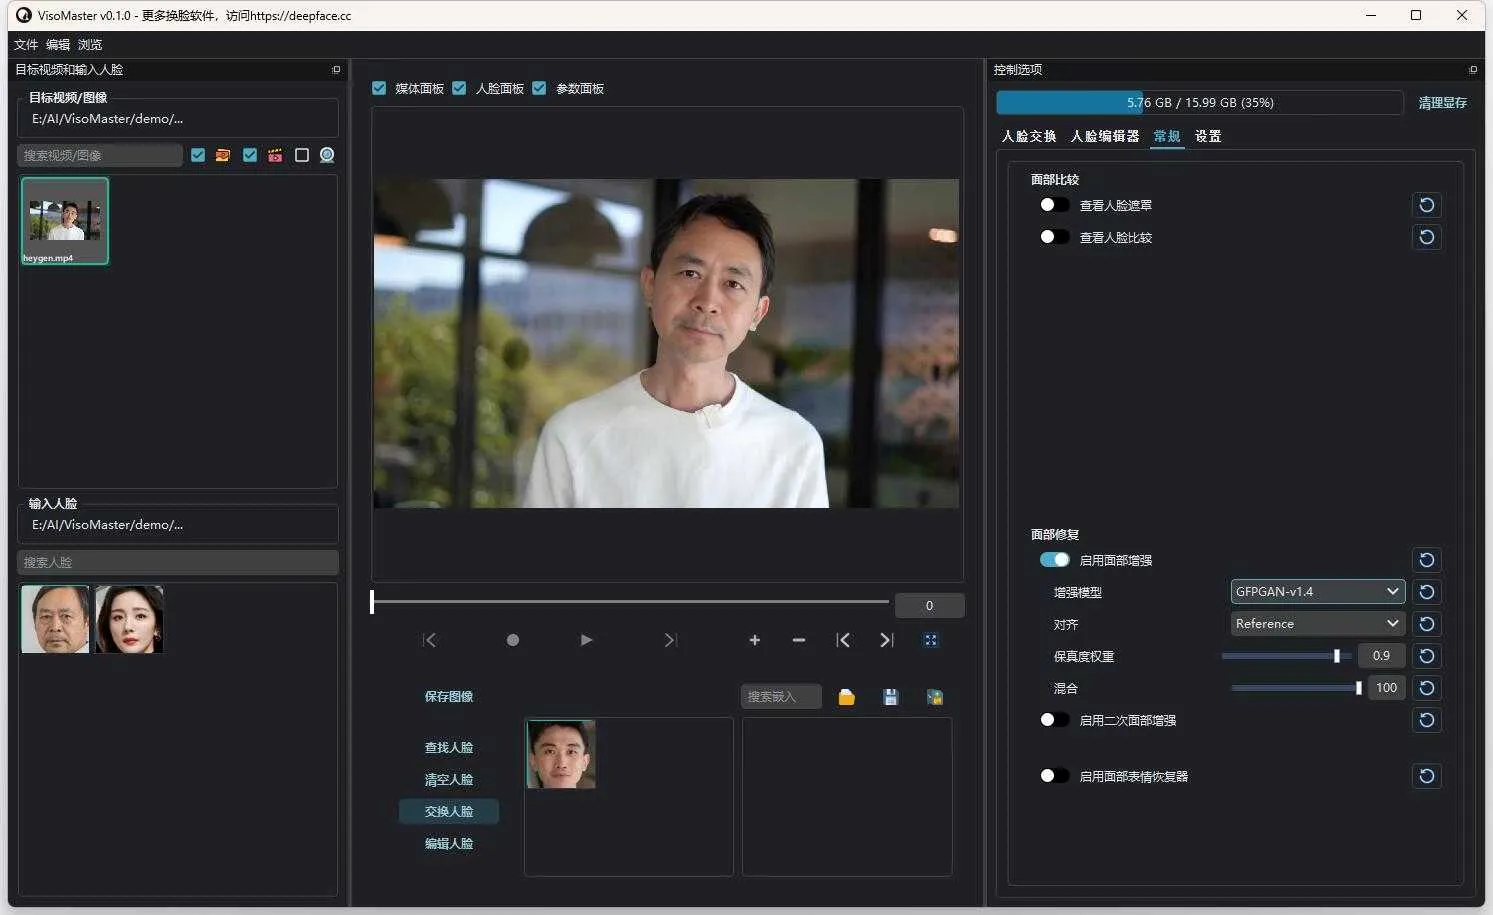
Task: Disable the 启用面部增强 toggle
Action: click(1054, 560)
